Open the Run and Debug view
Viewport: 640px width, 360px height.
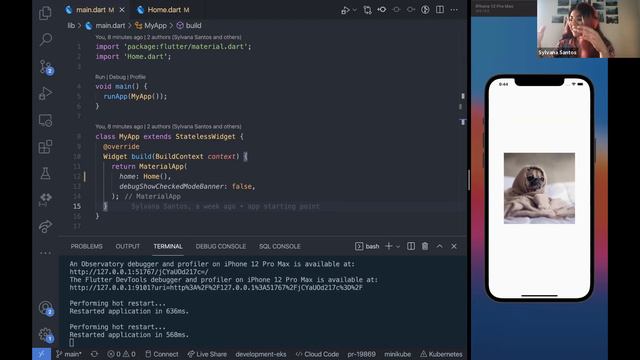point(45,93)
